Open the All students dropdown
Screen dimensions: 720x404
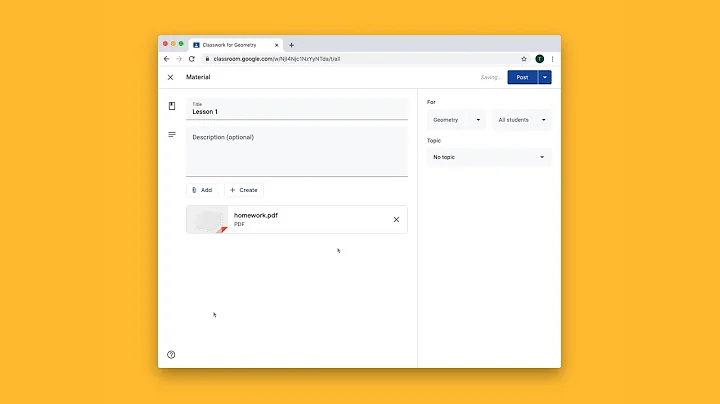[x=522, y=120]
